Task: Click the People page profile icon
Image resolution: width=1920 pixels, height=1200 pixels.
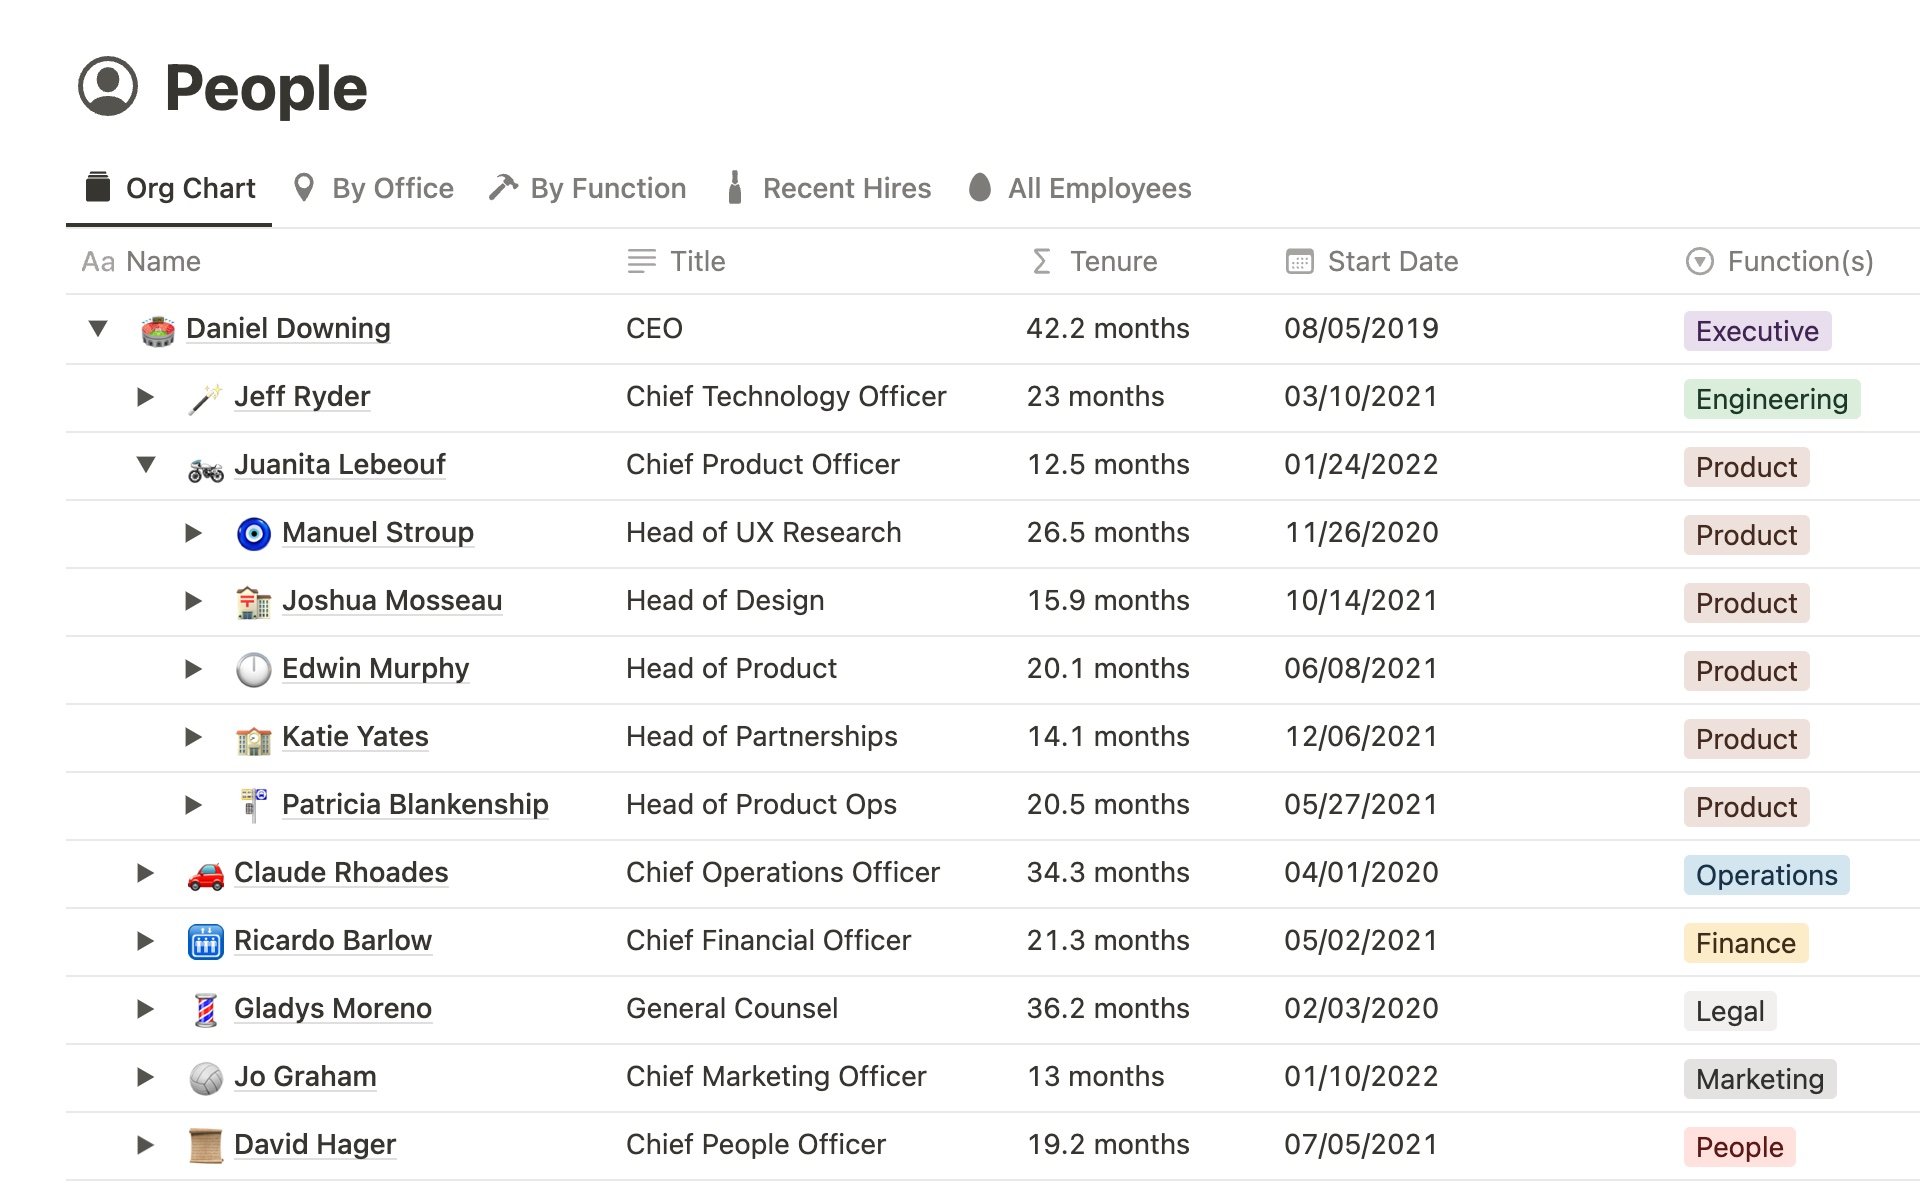Action: 108,87
